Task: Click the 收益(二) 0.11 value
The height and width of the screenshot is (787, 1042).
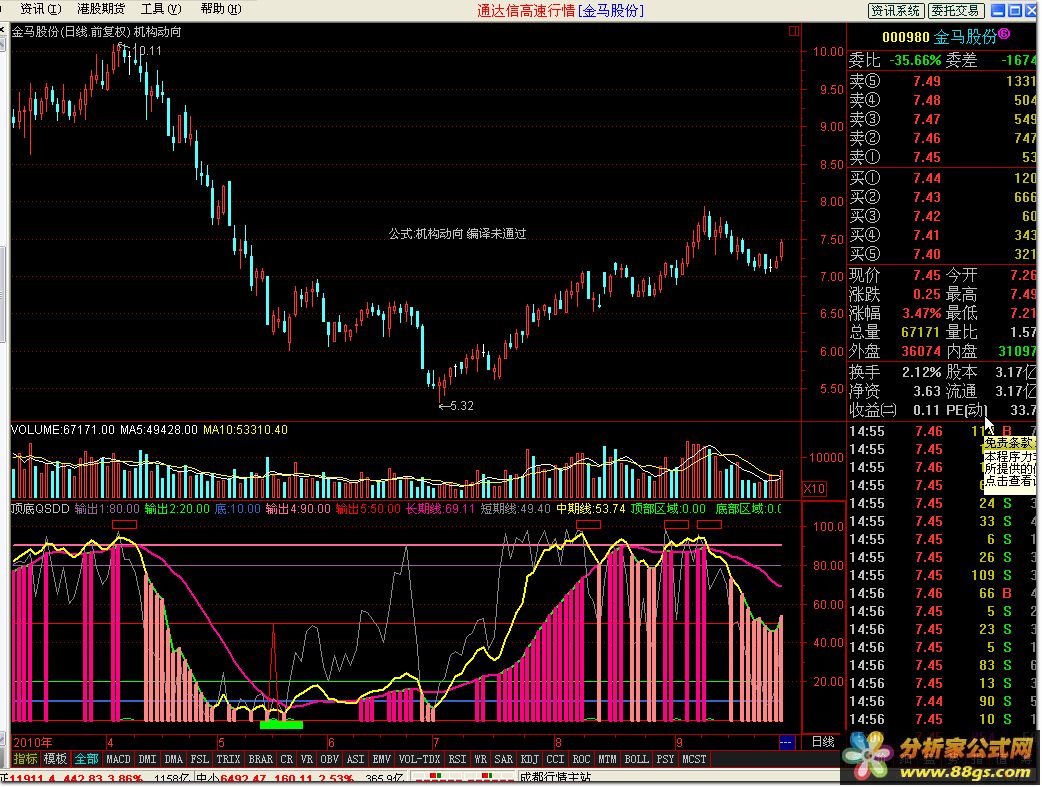Action: click(x=926, y=410)
